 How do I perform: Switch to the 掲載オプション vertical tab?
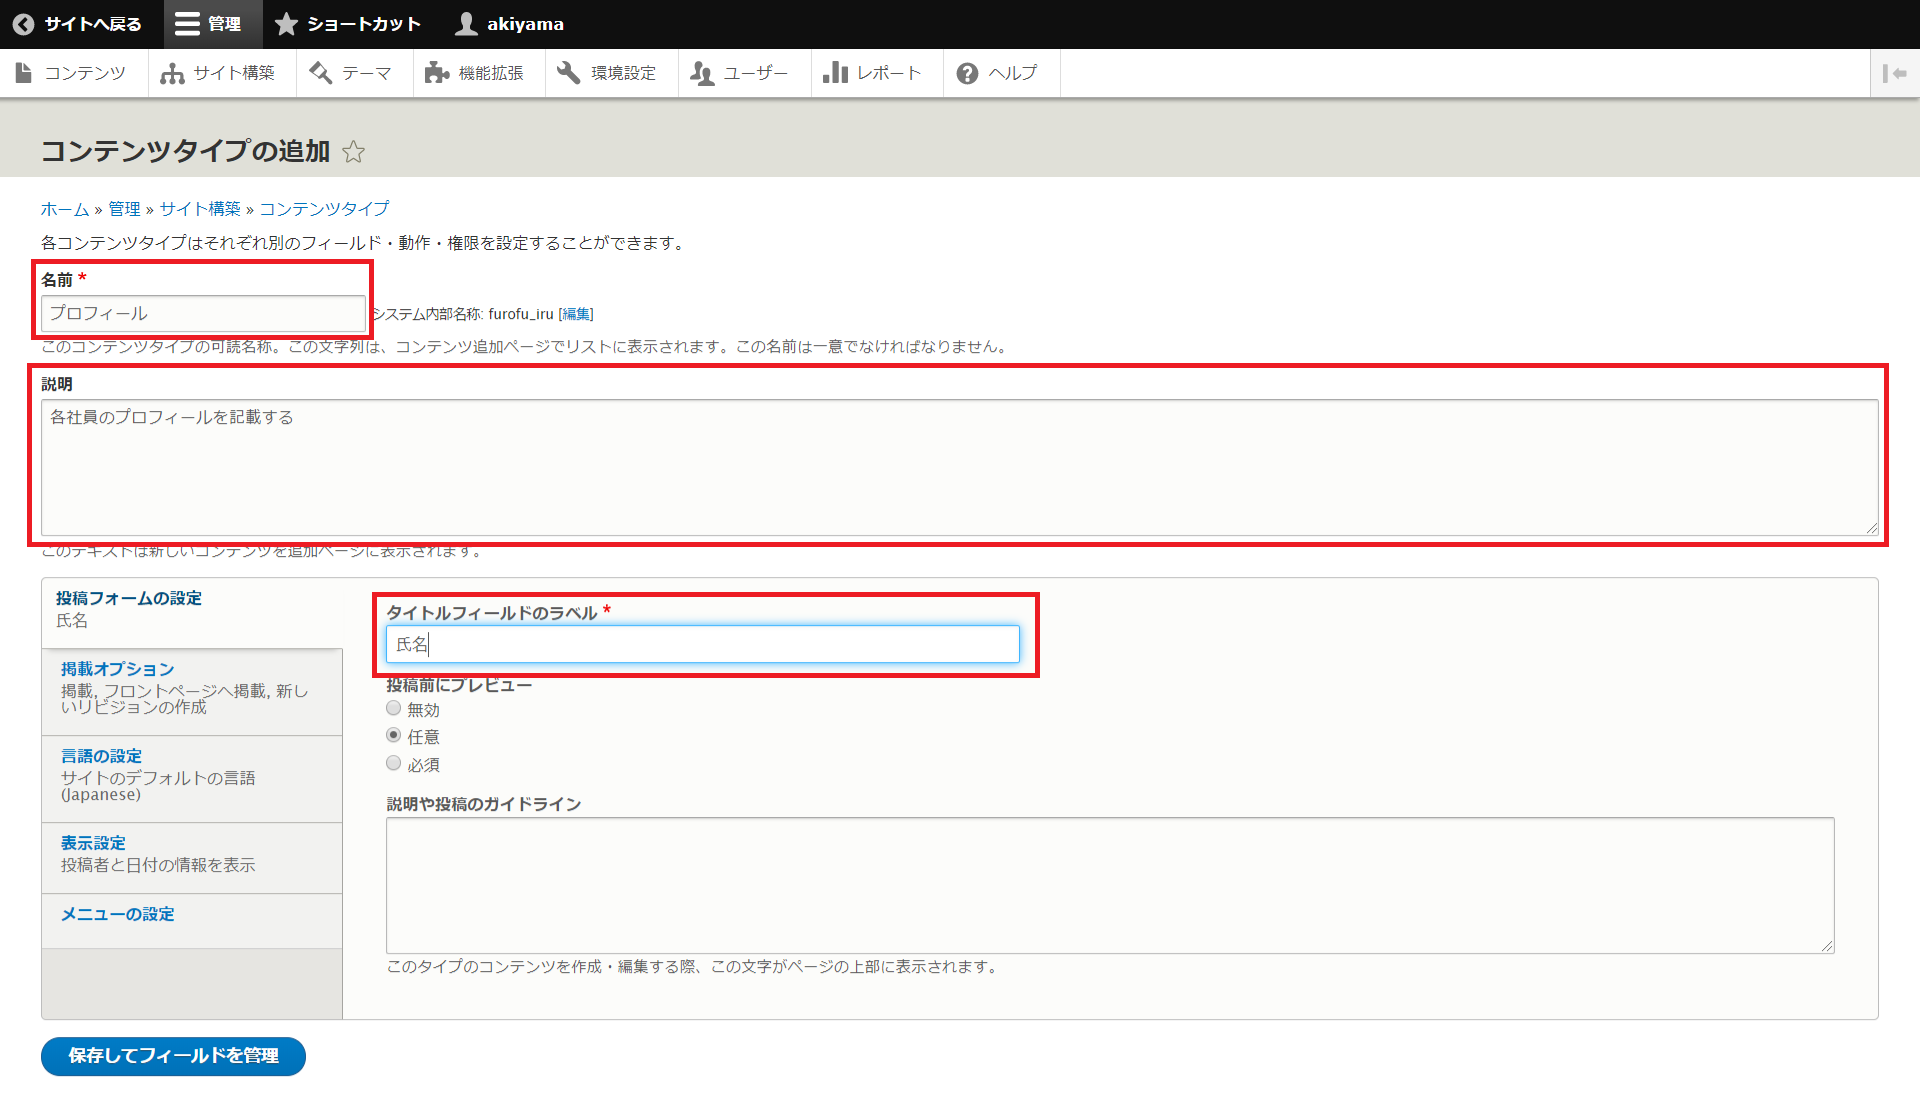pos(118,669)
